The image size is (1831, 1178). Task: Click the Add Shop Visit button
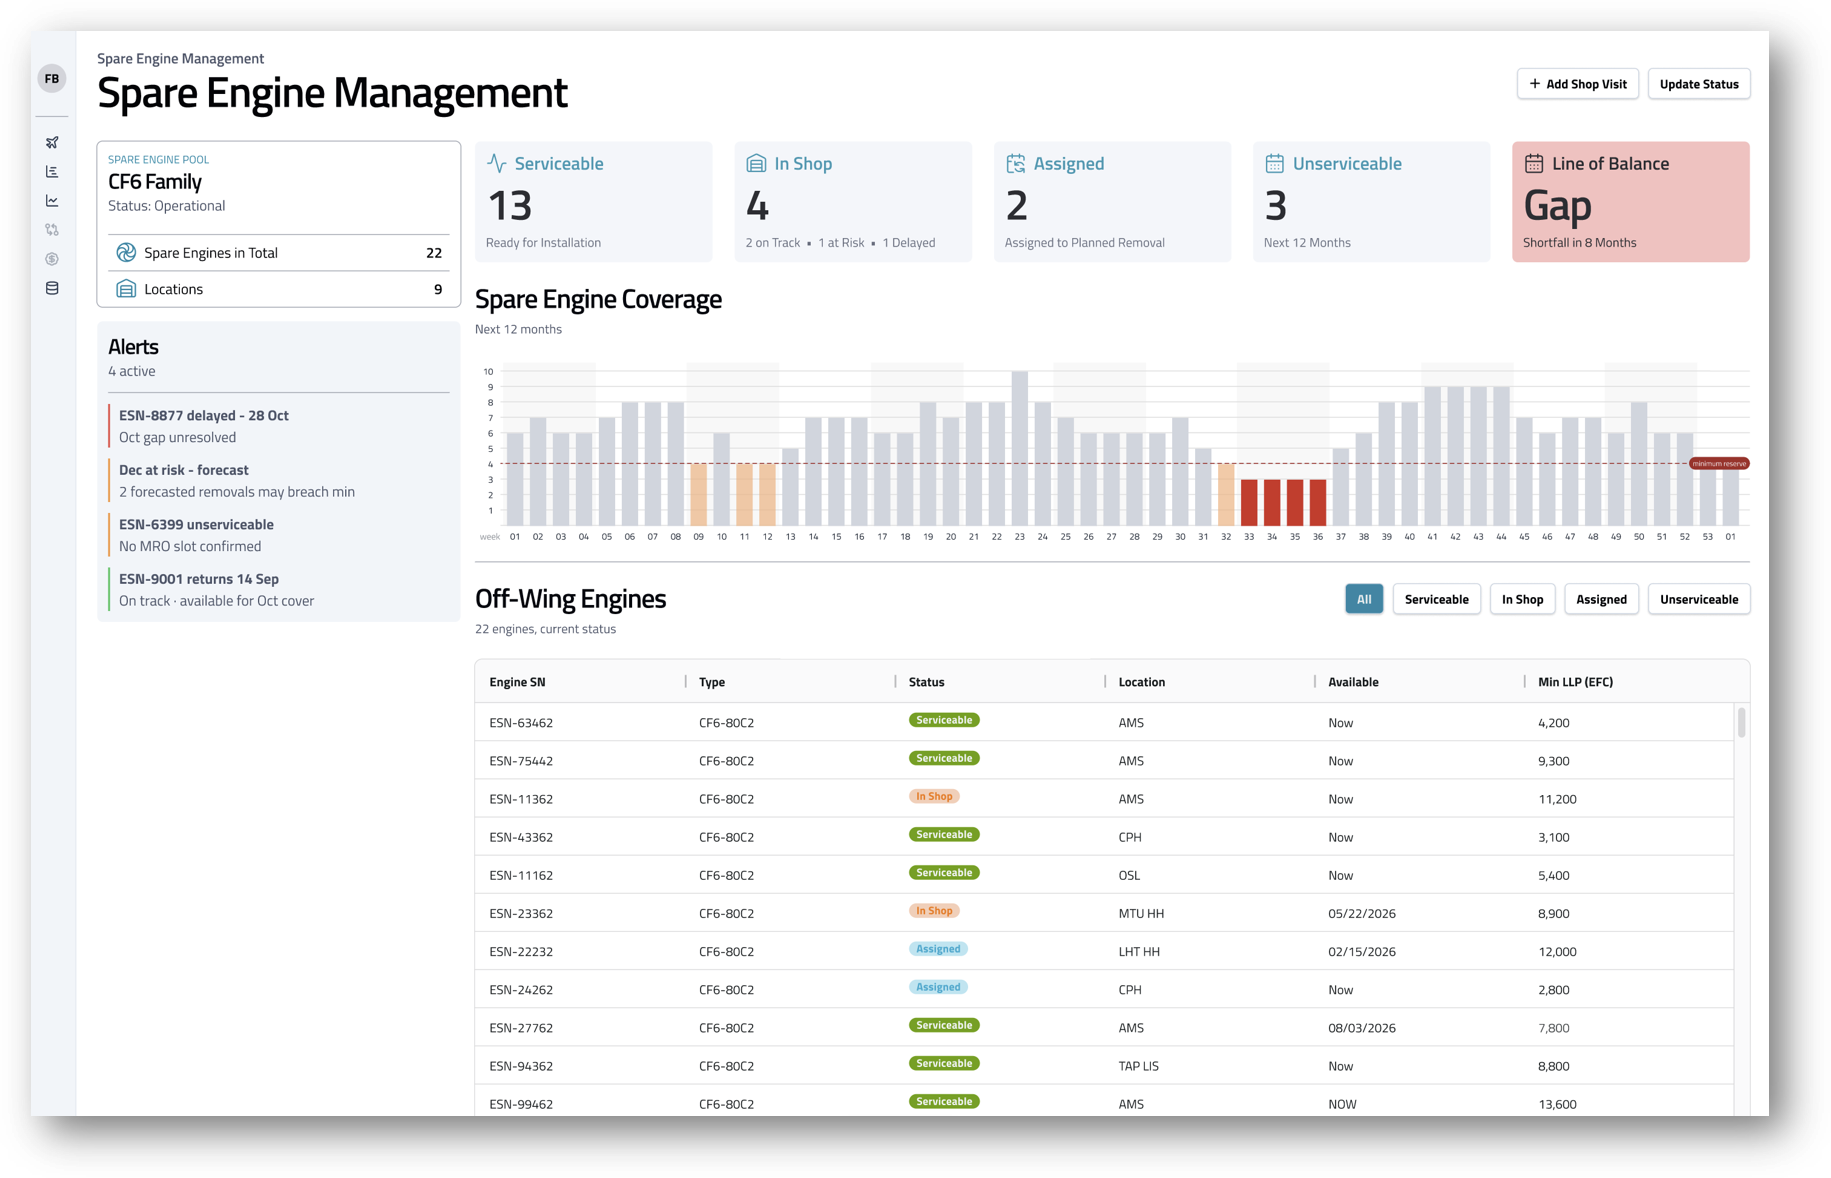pyautogui.click(x=1577, y=84)
